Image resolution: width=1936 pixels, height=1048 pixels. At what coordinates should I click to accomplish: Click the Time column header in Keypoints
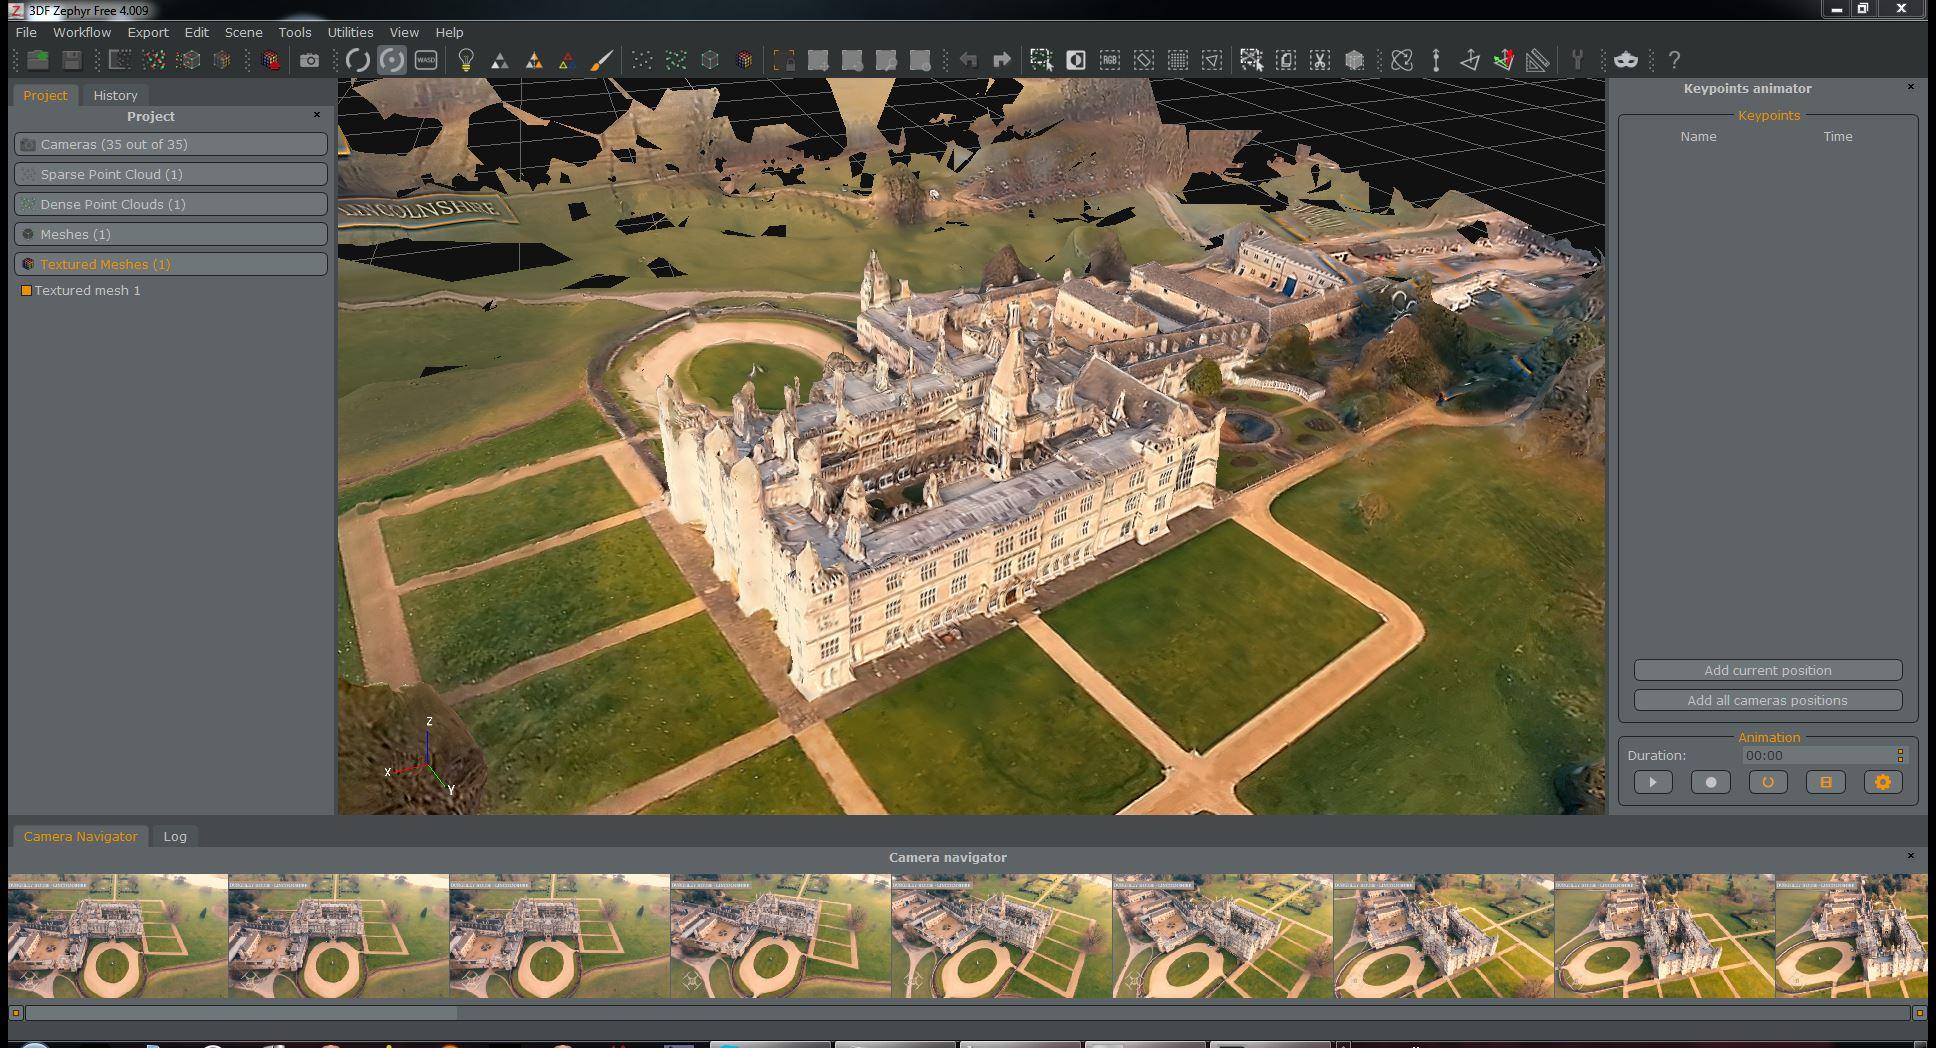(1838, 137)
